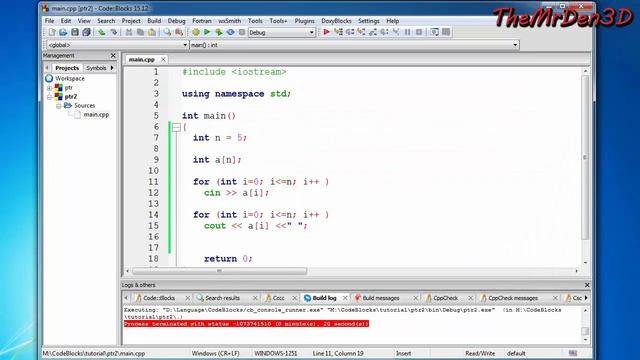Build the project with the gear icon
This screenshot has width=640, height=360.
[x=196, y=32]
